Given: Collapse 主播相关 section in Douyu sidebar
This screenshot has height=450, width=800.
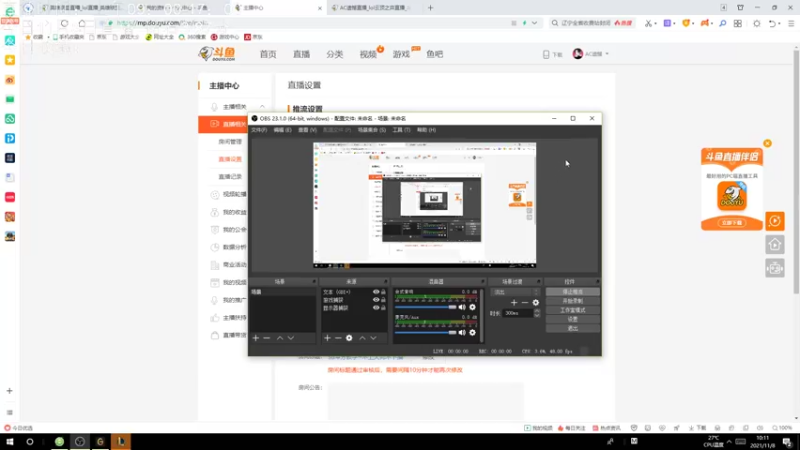Looking at the screenshot, I should point(262,107).
